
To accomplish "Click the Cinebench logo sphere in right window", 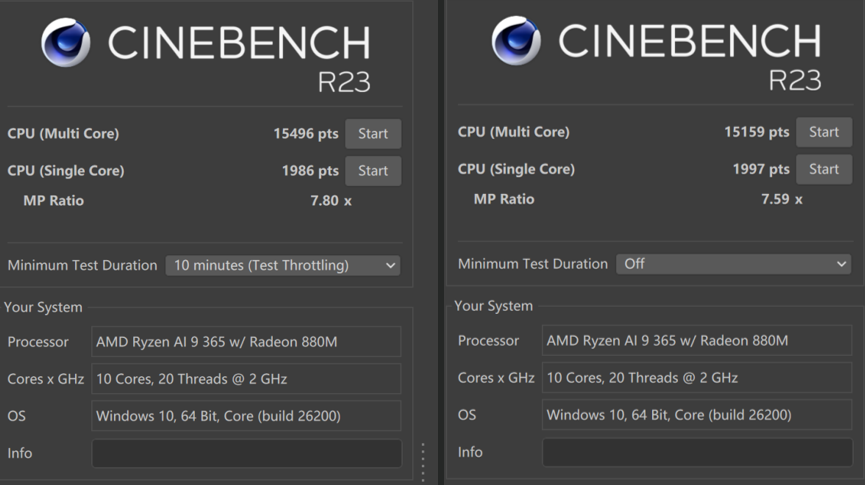I will 516,41.
